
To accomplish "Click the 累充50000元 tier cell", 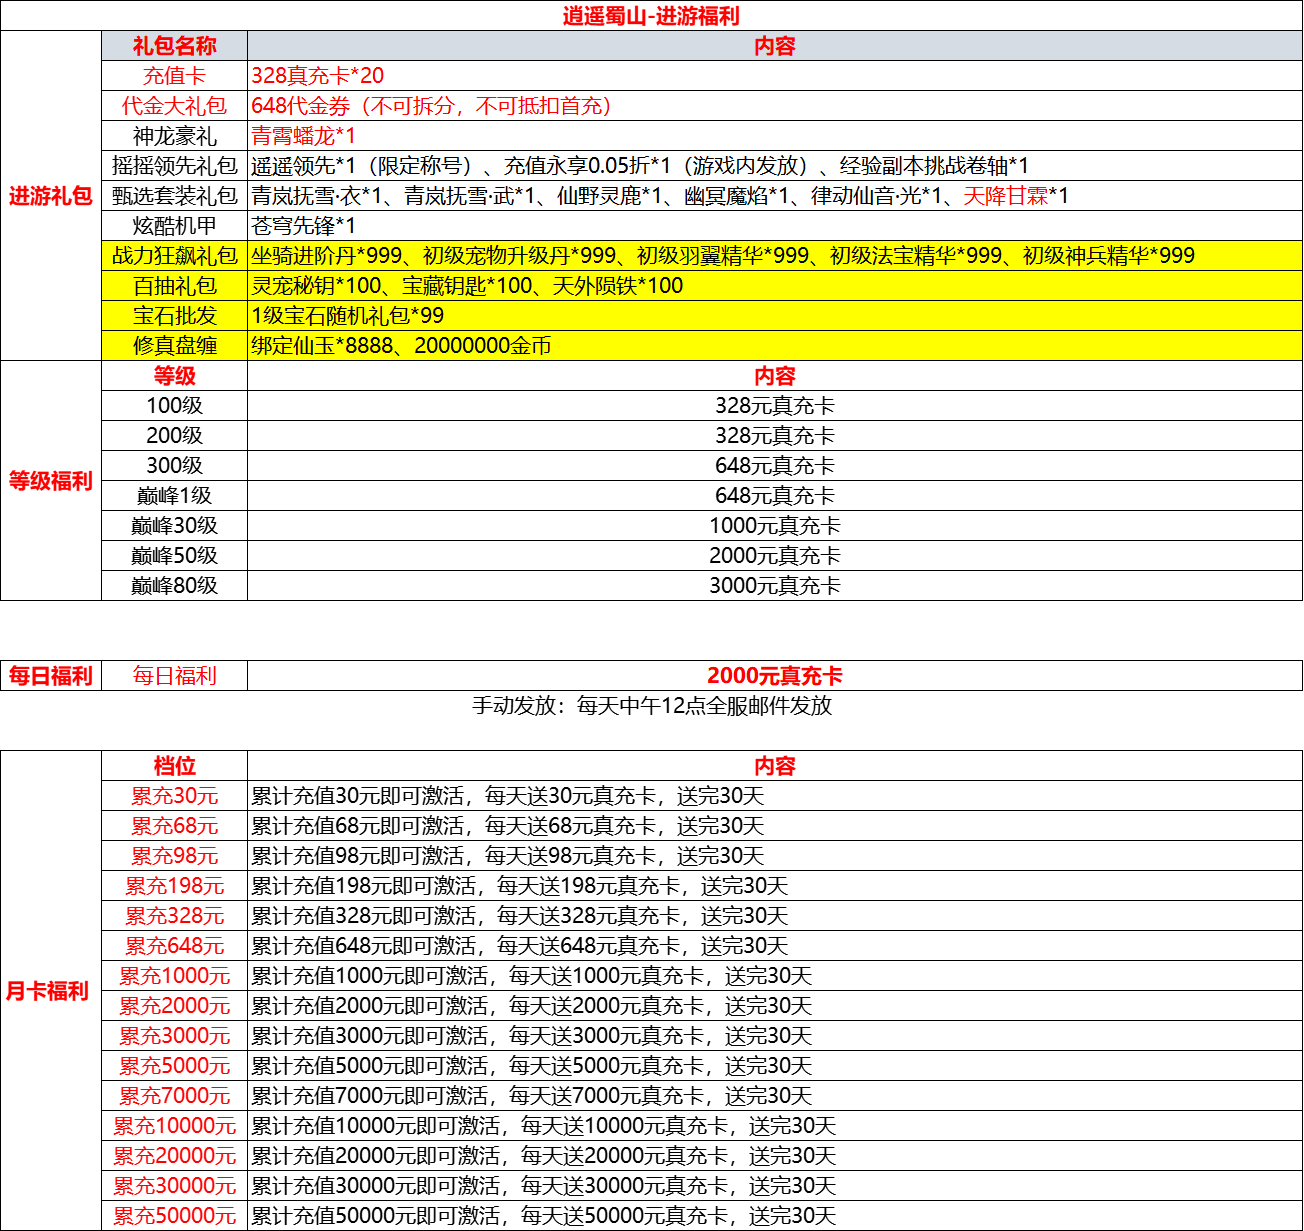I will [174, 1216].
